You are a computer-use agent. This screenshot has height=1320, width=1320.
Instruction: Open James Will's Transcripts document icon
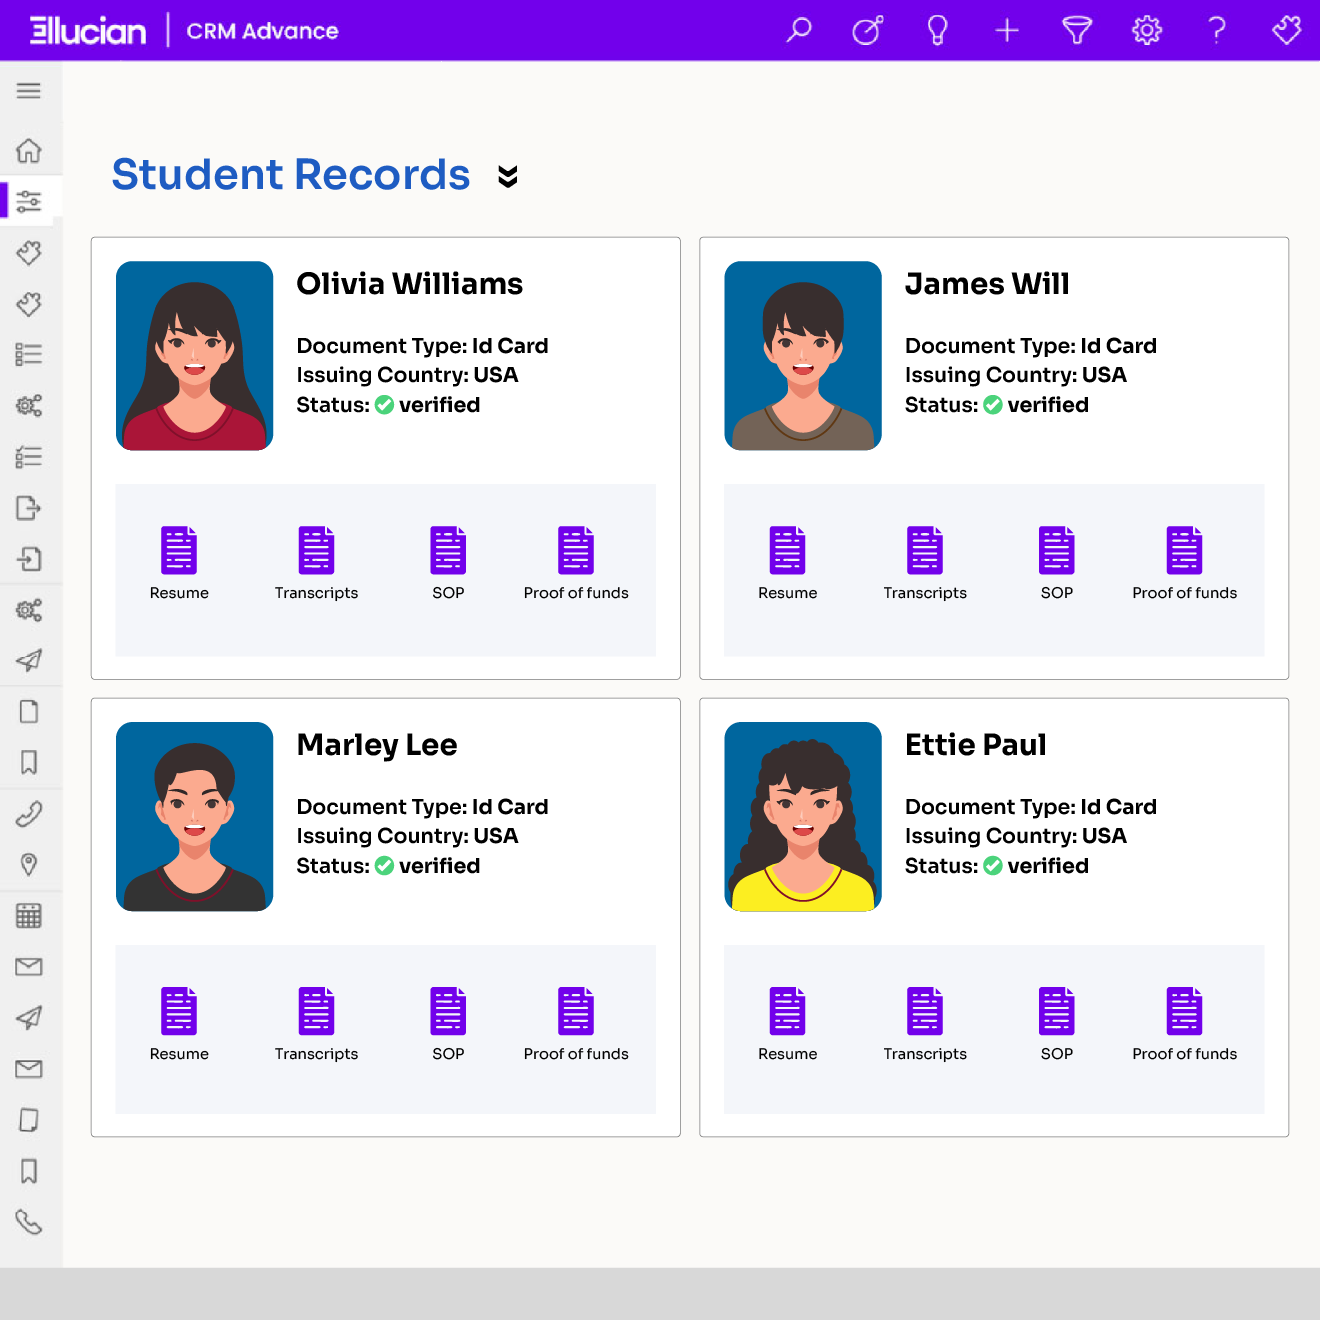tap(925, 550)
